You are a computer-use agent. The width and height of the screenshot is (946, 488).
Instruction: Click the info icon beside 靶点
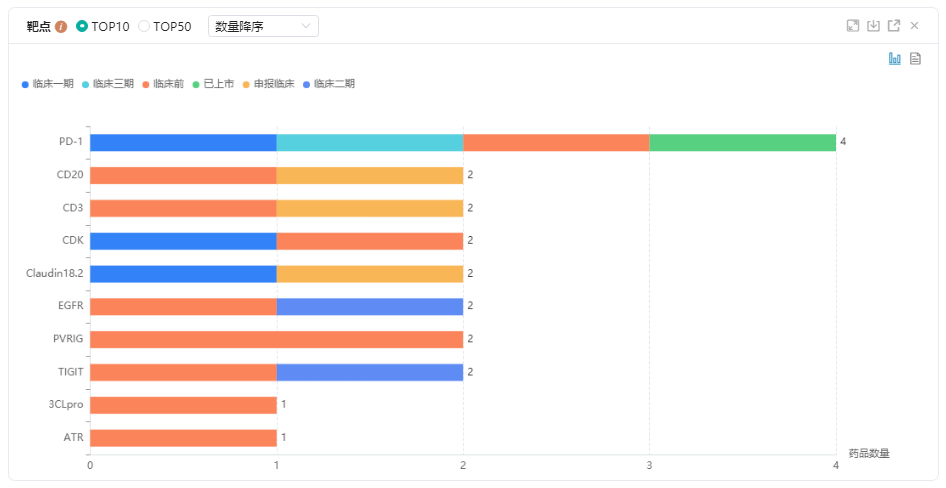(61, 26)
